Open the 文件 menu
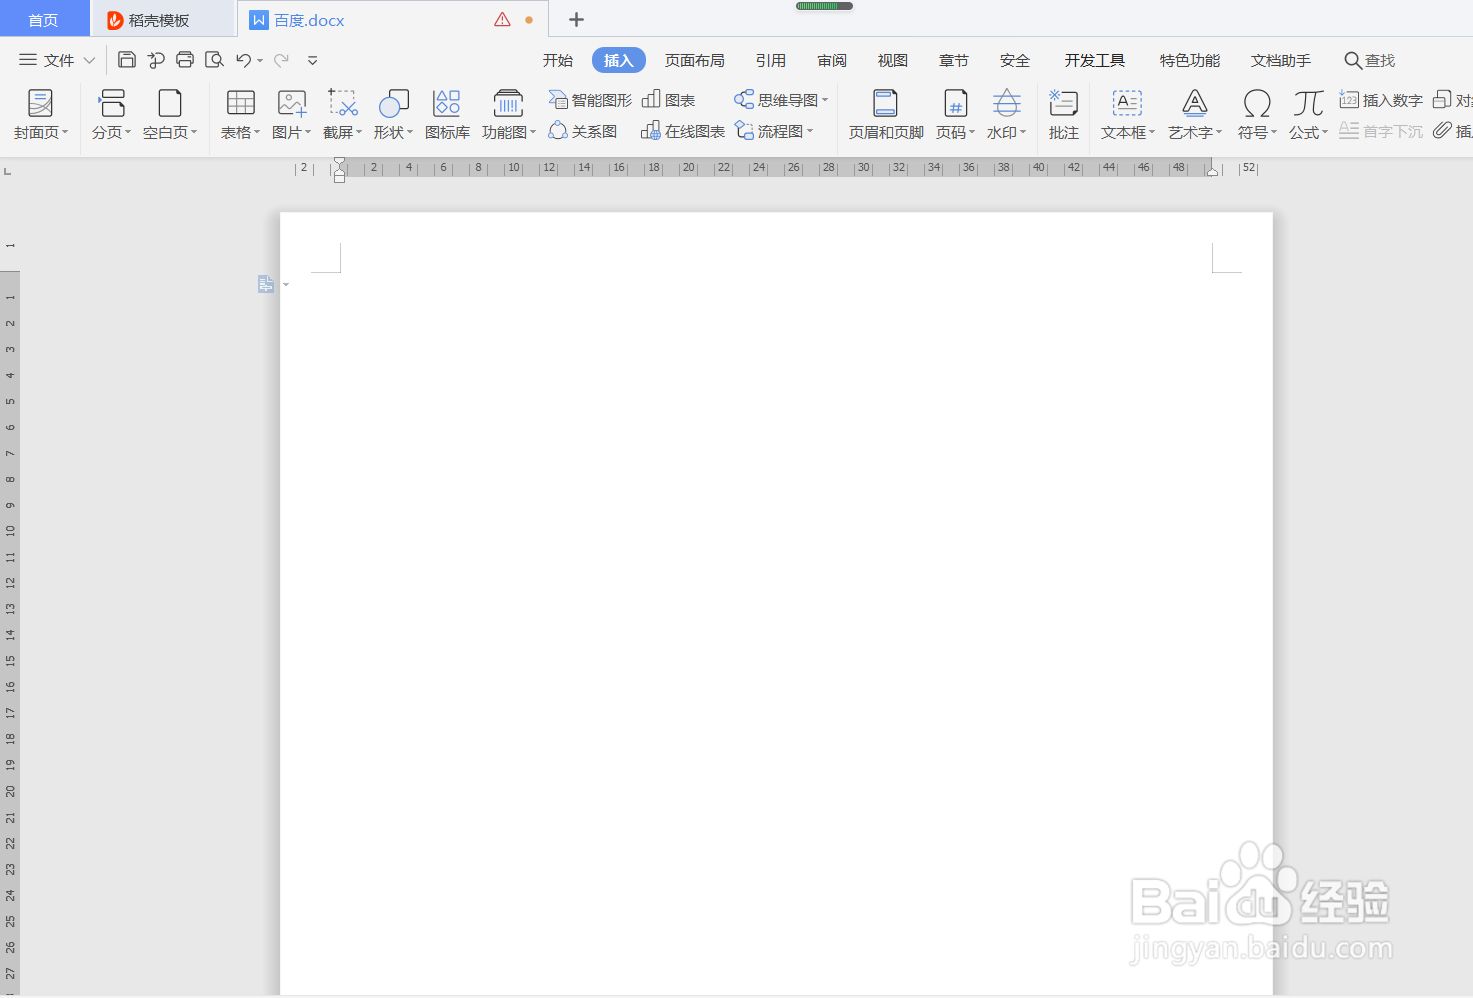The width and height of the screenshot is (1473, 998). pyautogui.click(x=57, y=60)
